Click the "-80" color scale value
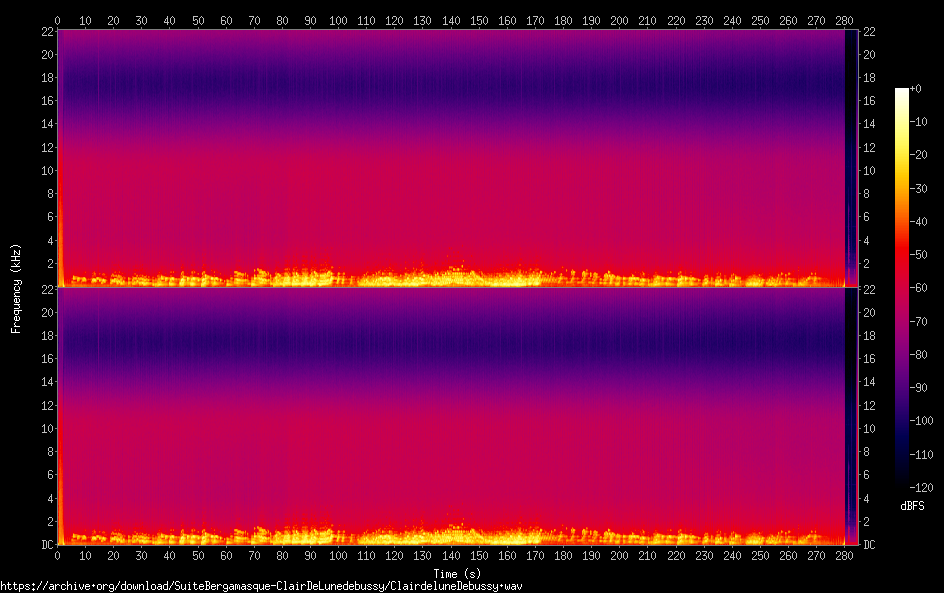This screenshot has width=944, height=593. click(x=918, y=355)
